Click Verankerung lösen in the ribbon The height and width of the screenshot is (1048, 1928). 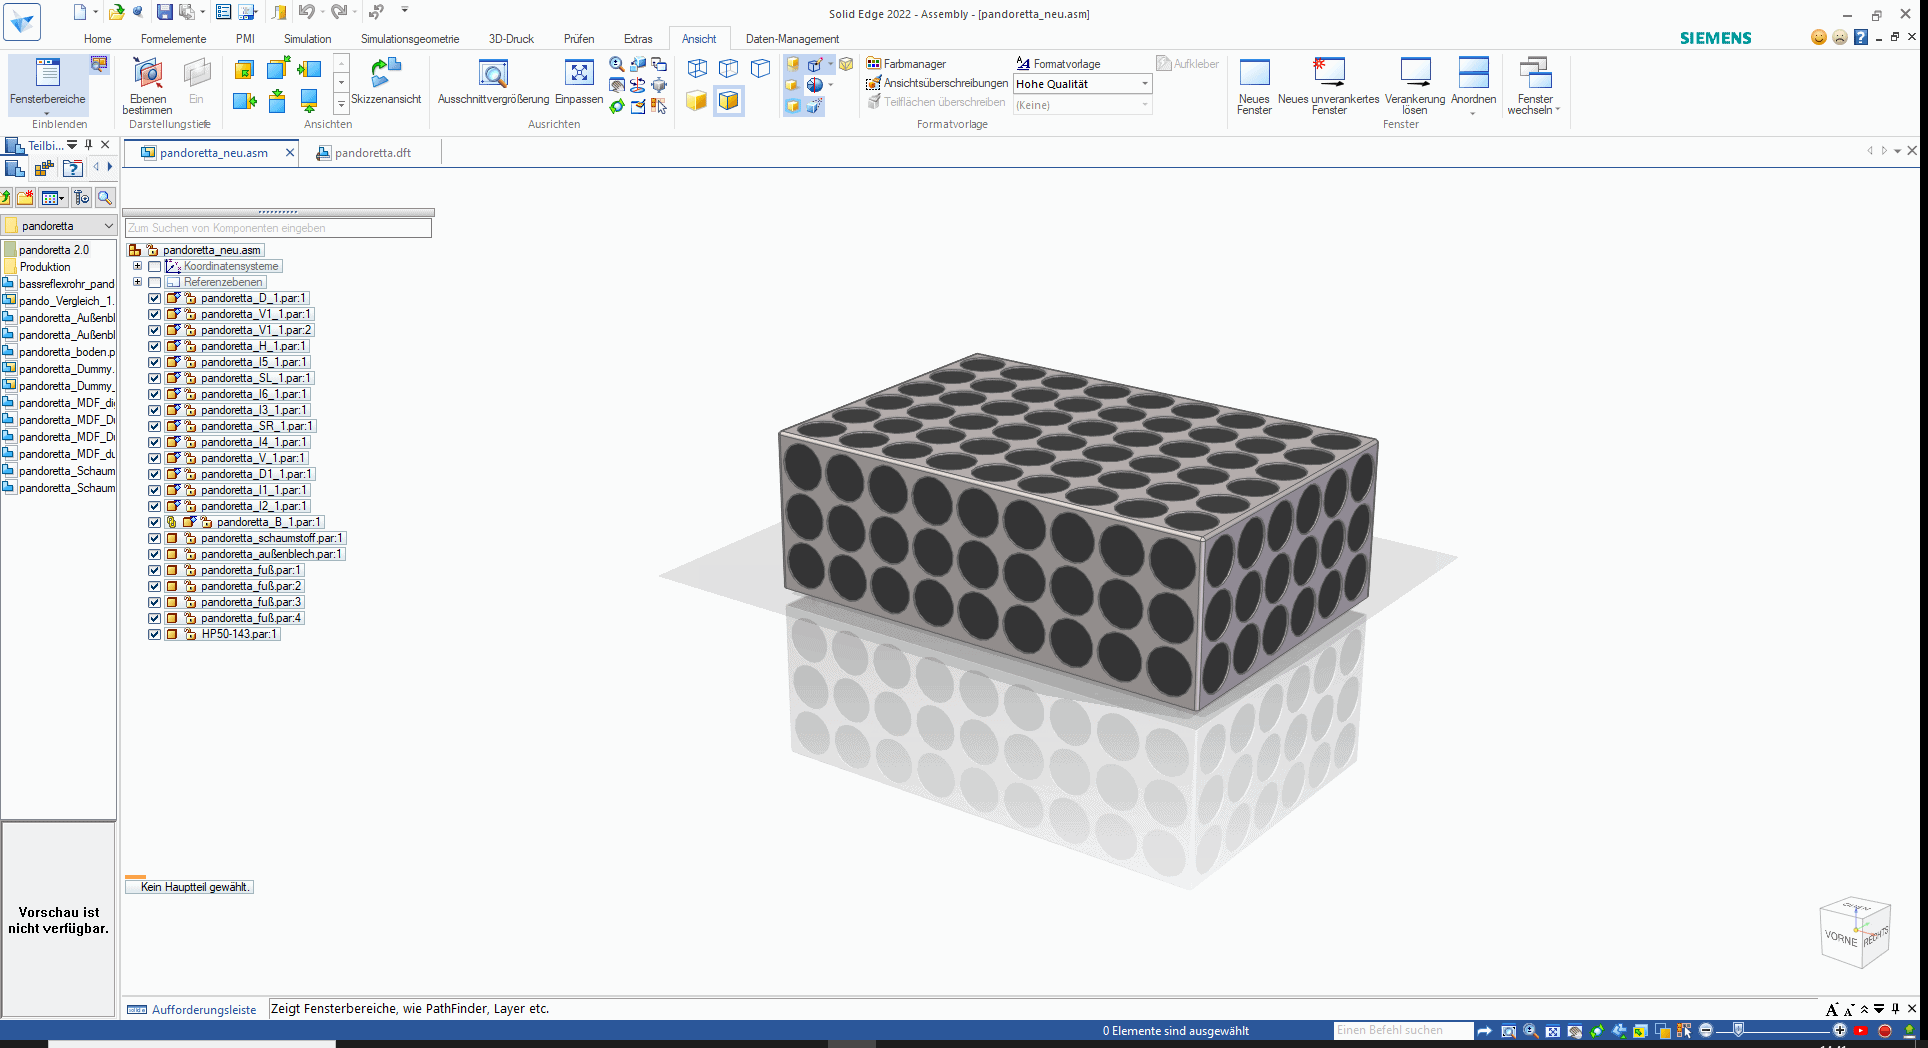click(x=1414, y=85)
